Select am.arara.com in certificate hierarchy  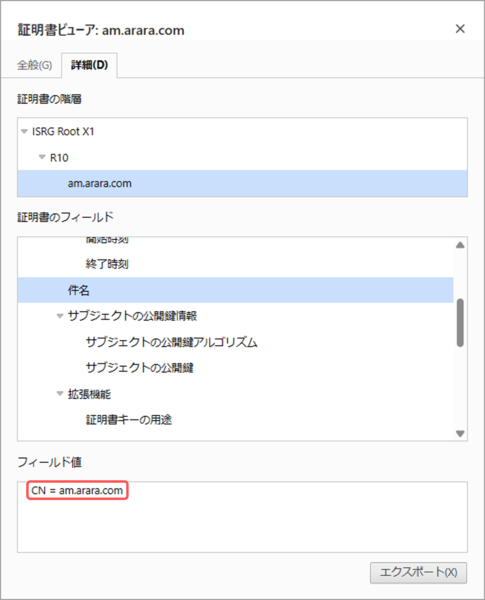(242, 184)
